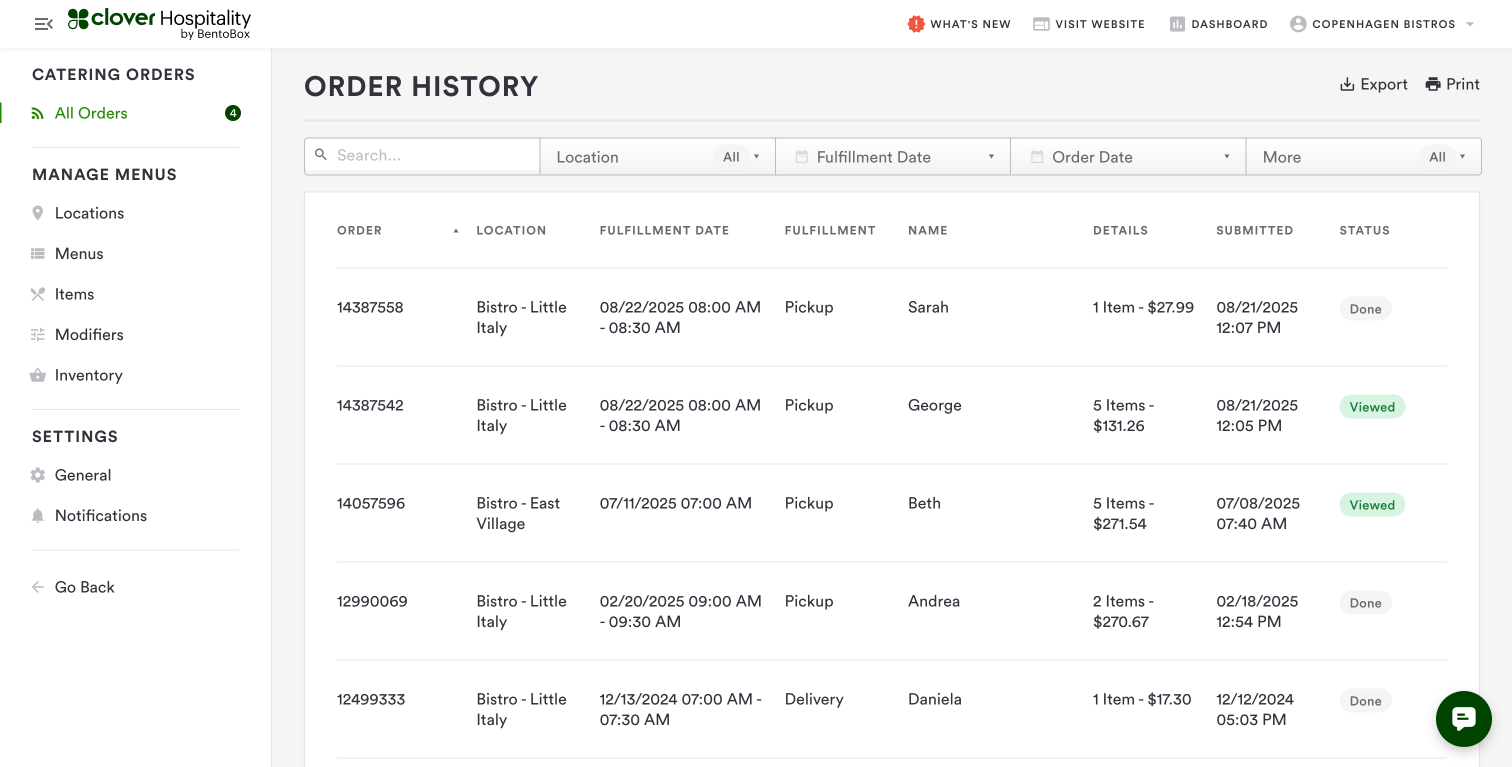Screen dimensions: 1512x767
Task: Go to Inventory in sidebar
Action: click(x=88, y=375)
